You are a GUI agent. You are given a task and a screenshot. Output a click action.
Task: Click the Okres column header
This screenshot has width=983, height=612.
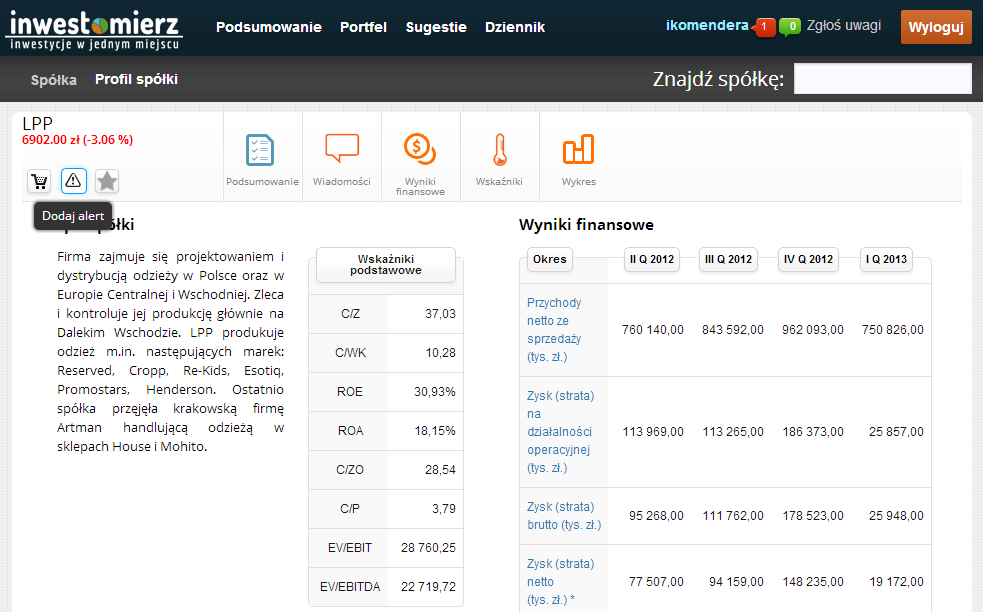tap(550, 259)
